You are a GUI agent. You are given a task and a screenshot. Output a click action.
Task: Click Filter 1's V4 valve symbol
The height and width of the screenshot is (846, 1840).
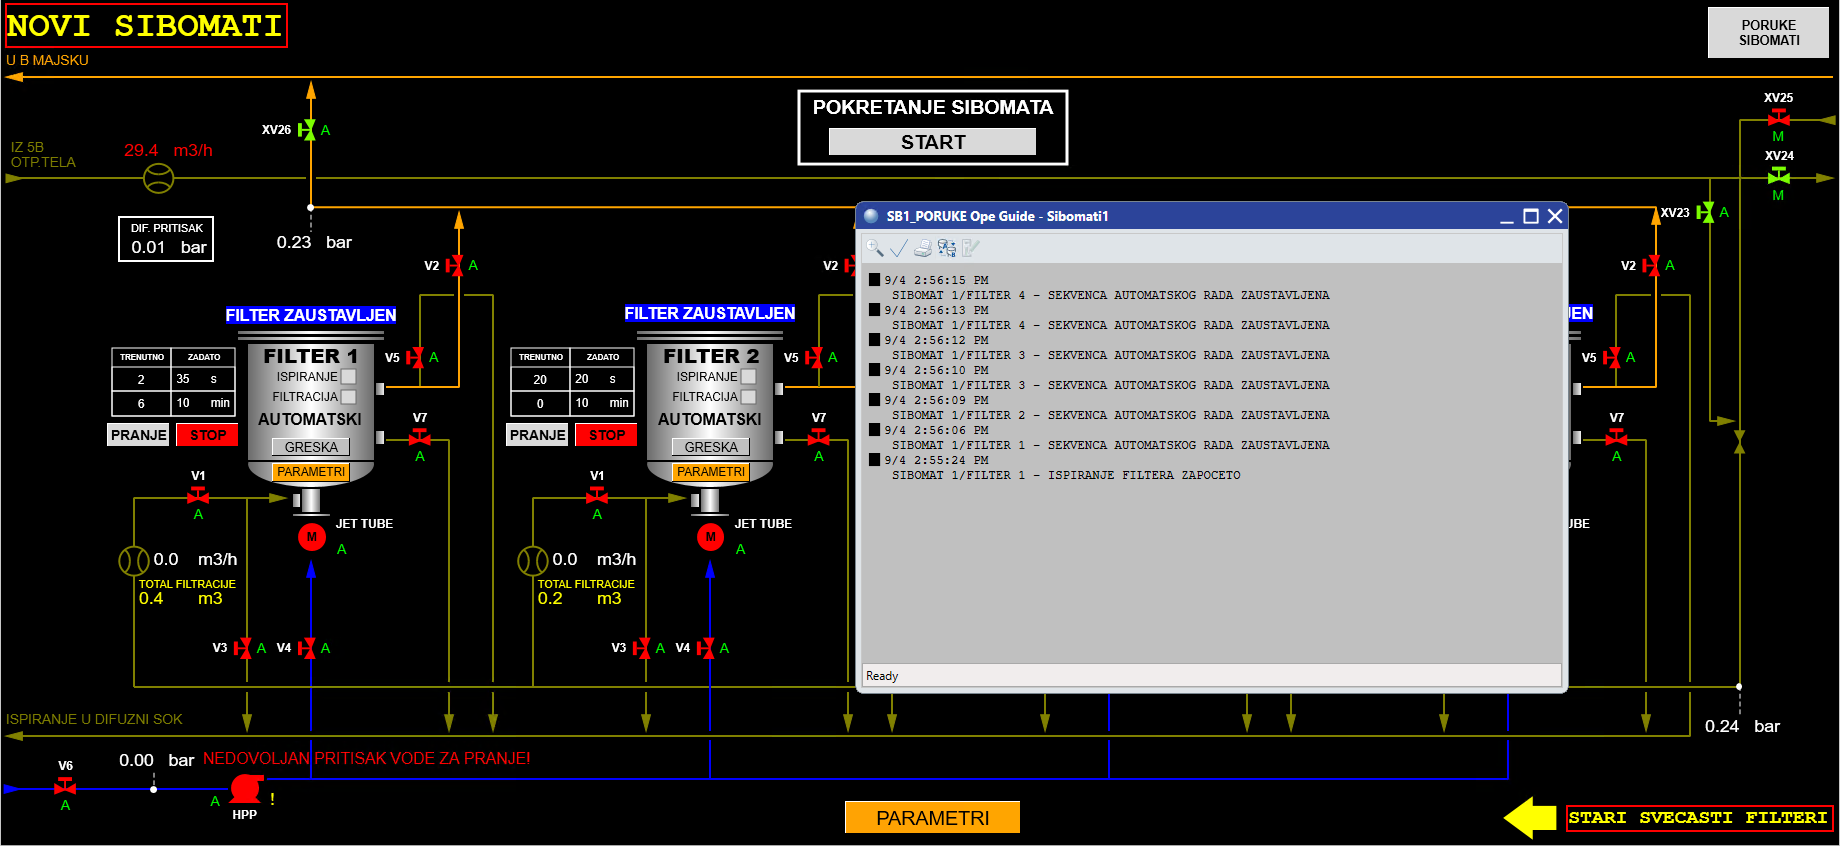click(x=308, y=648)
